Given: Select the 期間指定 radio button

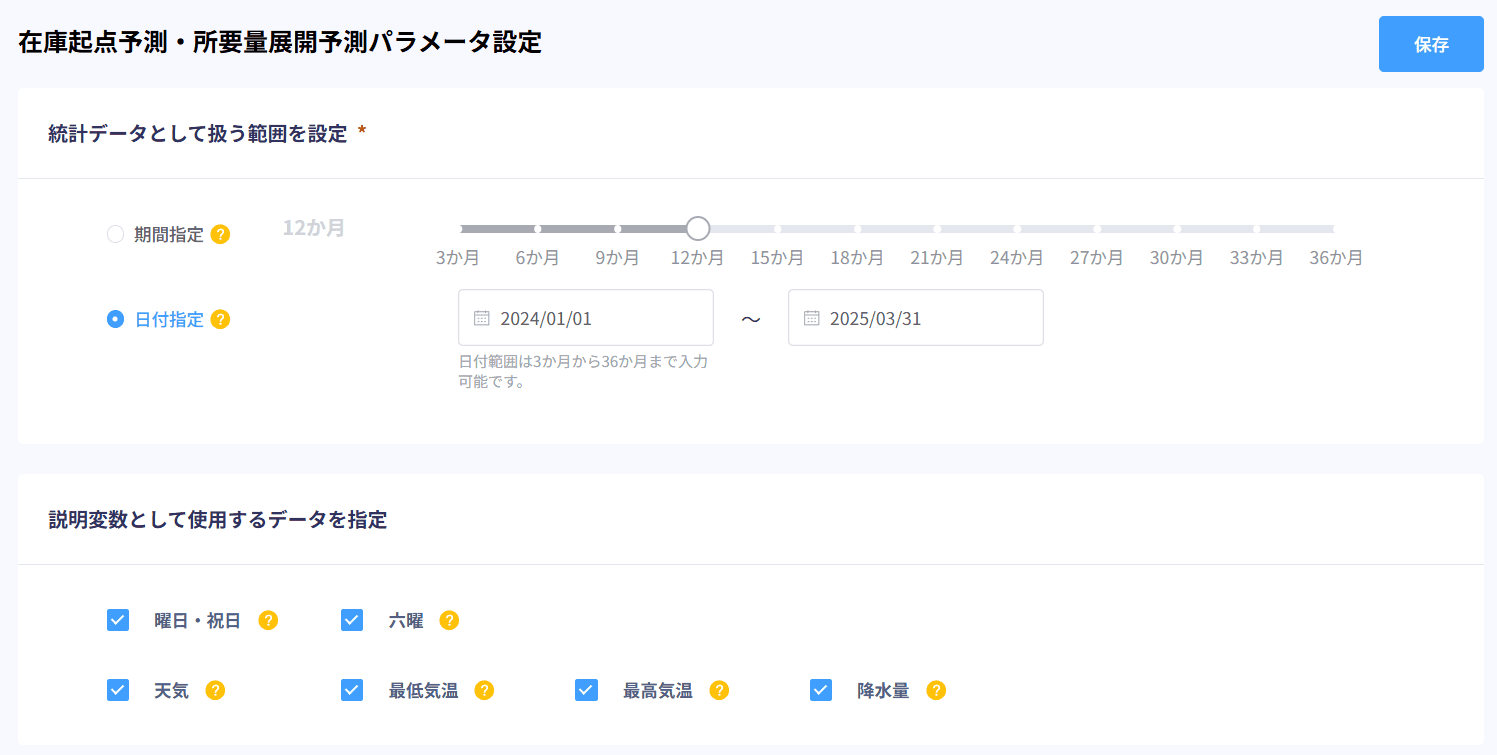Looking at the screenshot, I should [x=114, y=234].
